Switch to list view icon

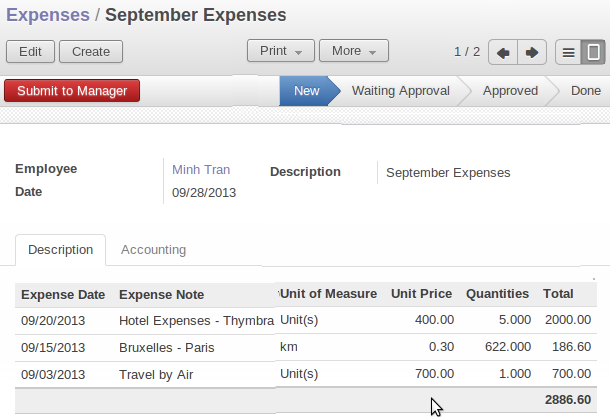[568, 52]
